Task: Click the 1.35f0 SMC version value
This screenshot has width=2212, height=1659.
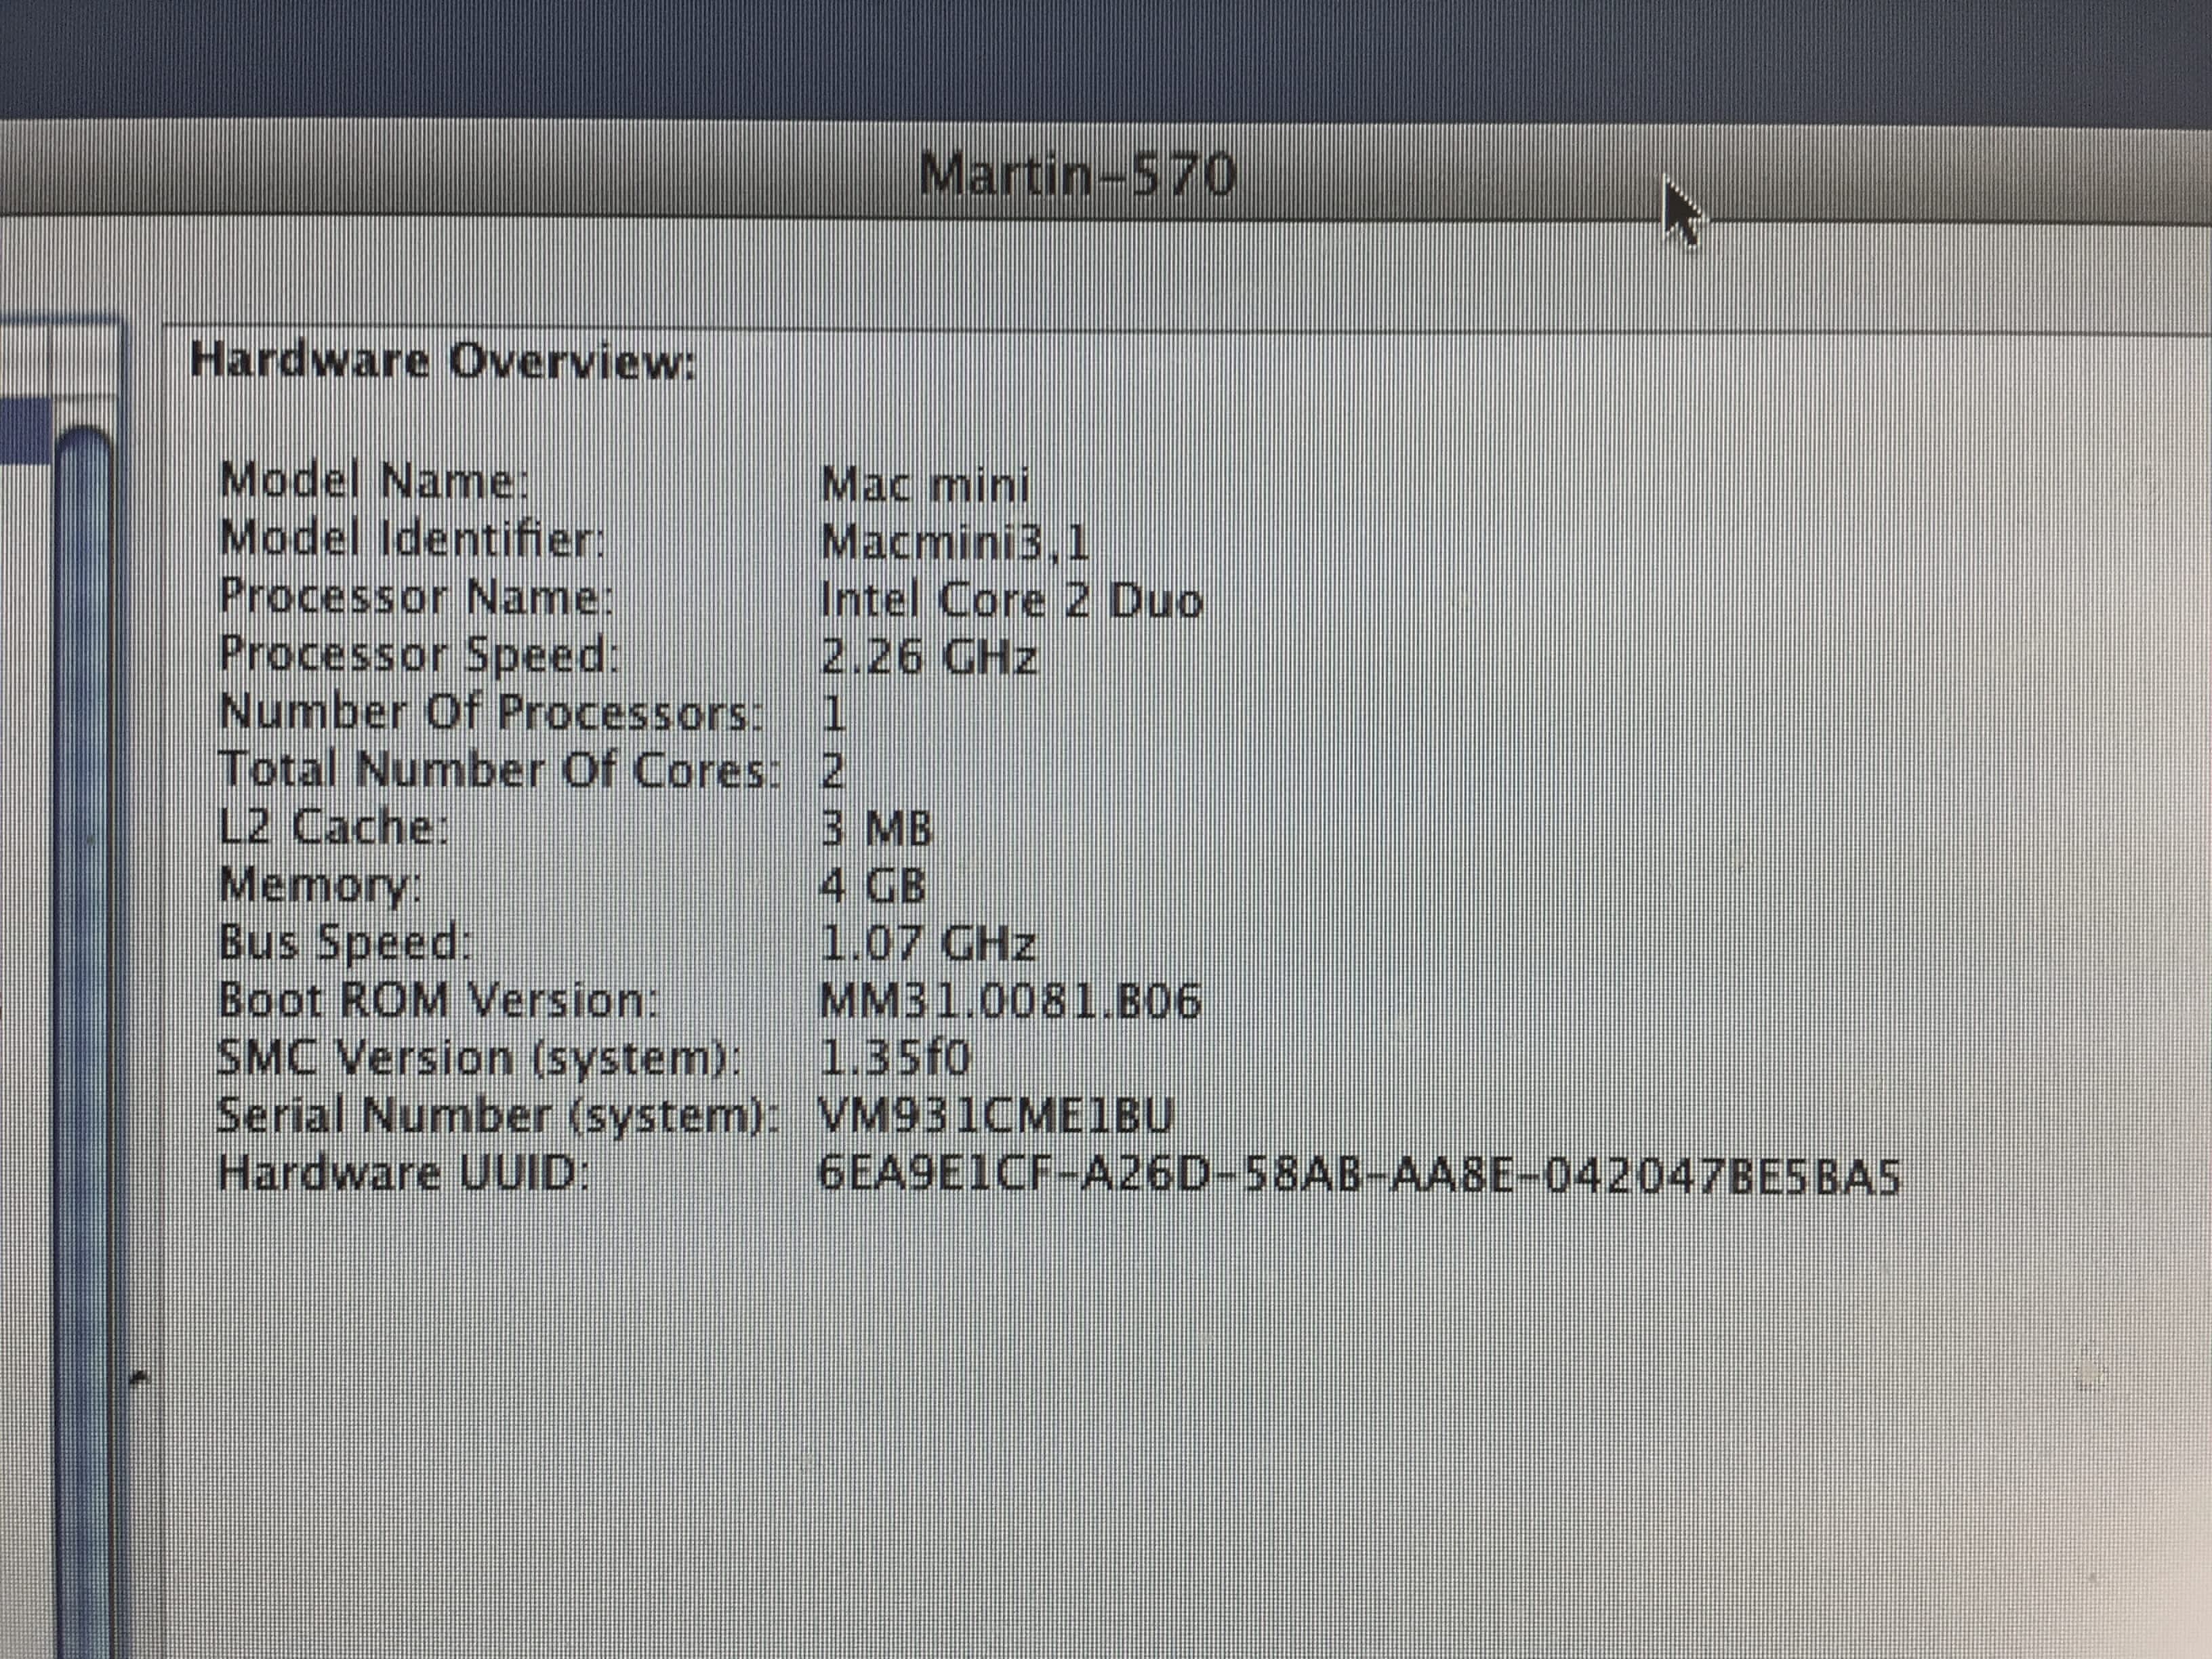Action: [895, 1058]
